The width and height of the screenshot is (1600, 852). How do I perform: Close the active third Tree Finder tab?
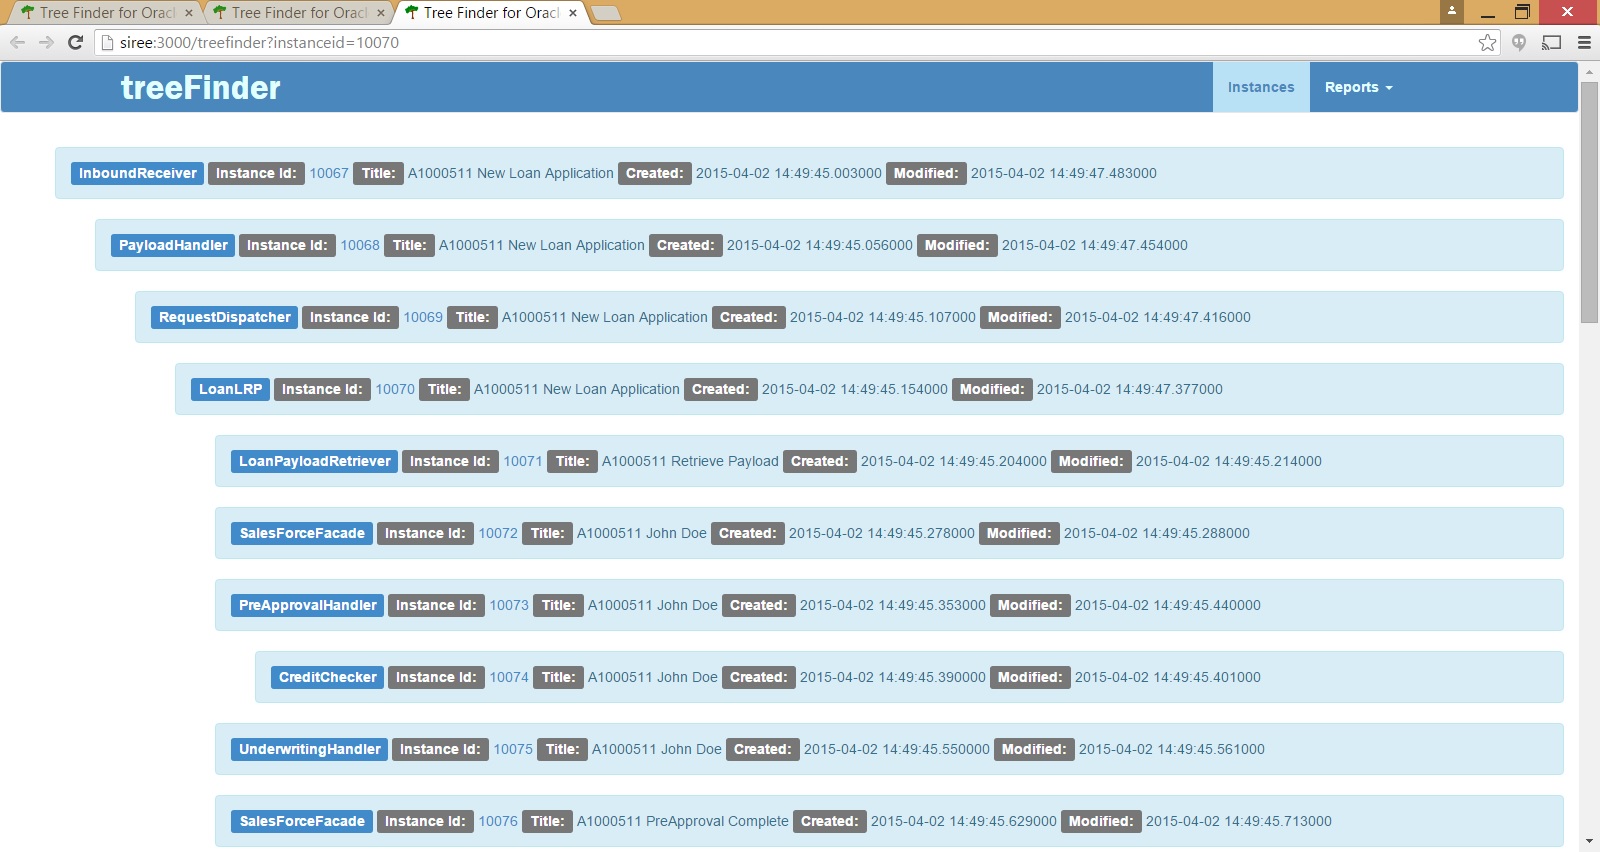click(573, 13)
